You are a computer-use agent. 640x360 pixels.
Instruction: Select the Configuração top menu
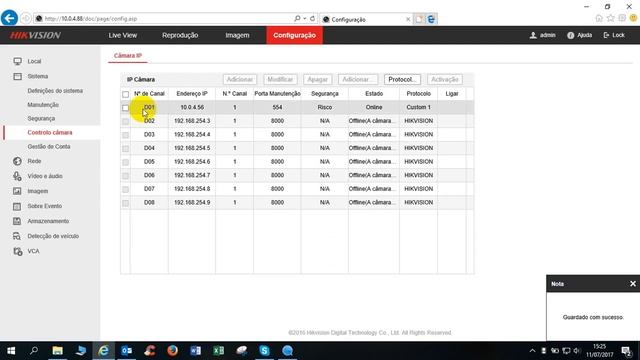[x=294, y=36]
